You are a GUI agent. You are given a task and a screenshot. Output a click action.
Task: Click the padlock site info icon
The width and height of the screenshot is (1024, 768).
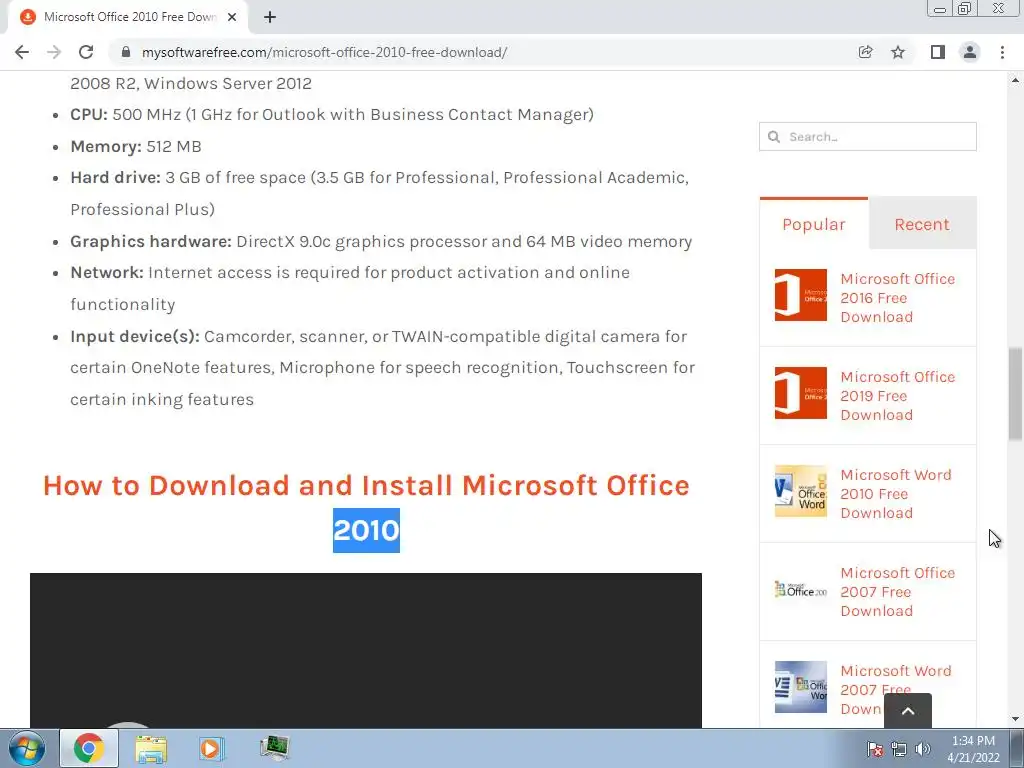click(126, 52)
